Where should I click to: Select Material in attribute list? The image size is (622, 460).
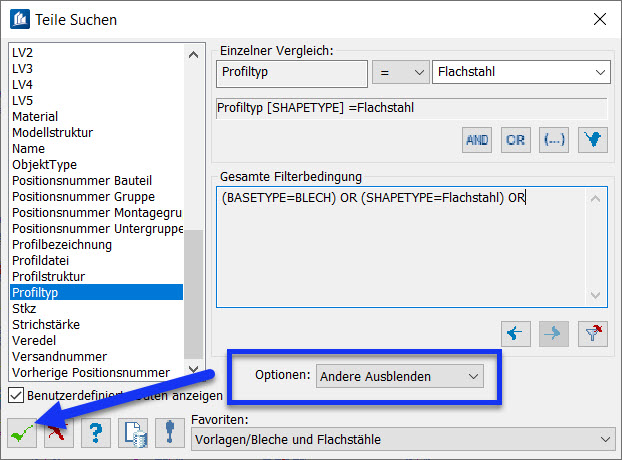96,117
